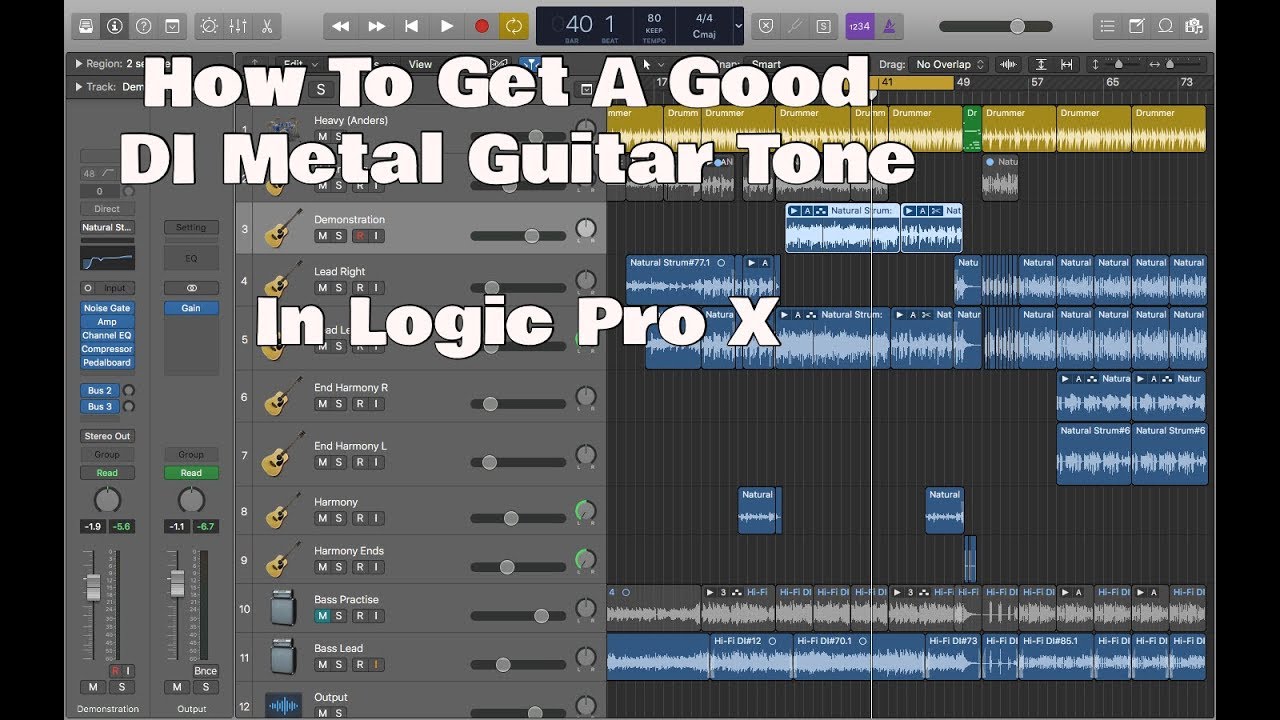Click the Bus 2 send slot
Screen dimensions: 1280x720
tap(100, 391)
